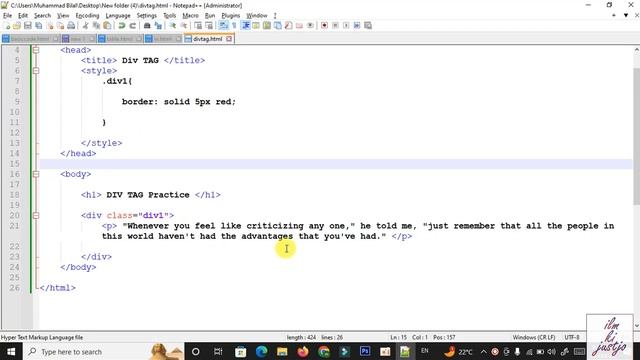Click the vertical scrollbar down arrow
640x360 pixels.
pos(636,326)
